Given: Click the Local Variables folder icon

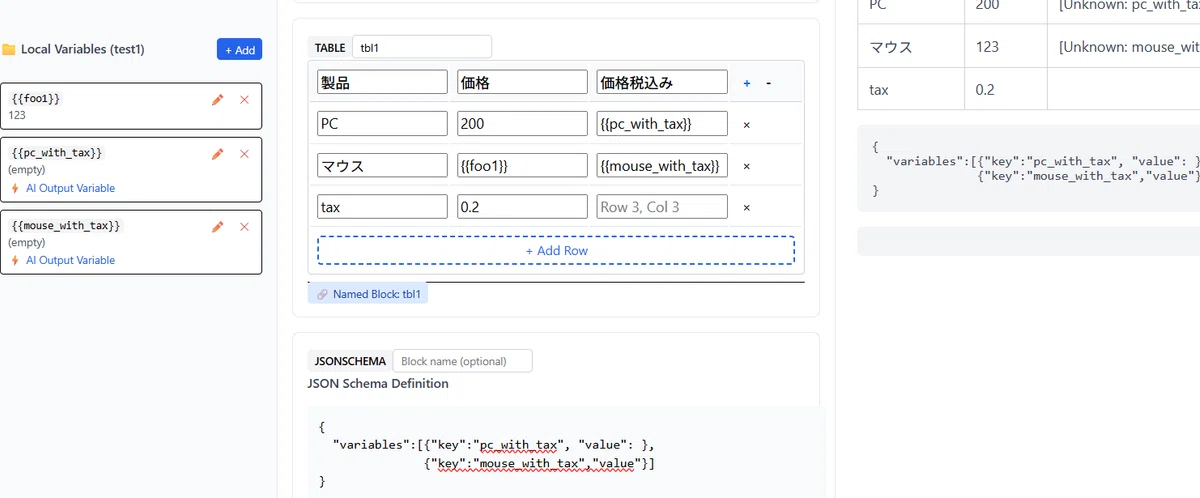Looking at the screenshot, I should (9, 49).
